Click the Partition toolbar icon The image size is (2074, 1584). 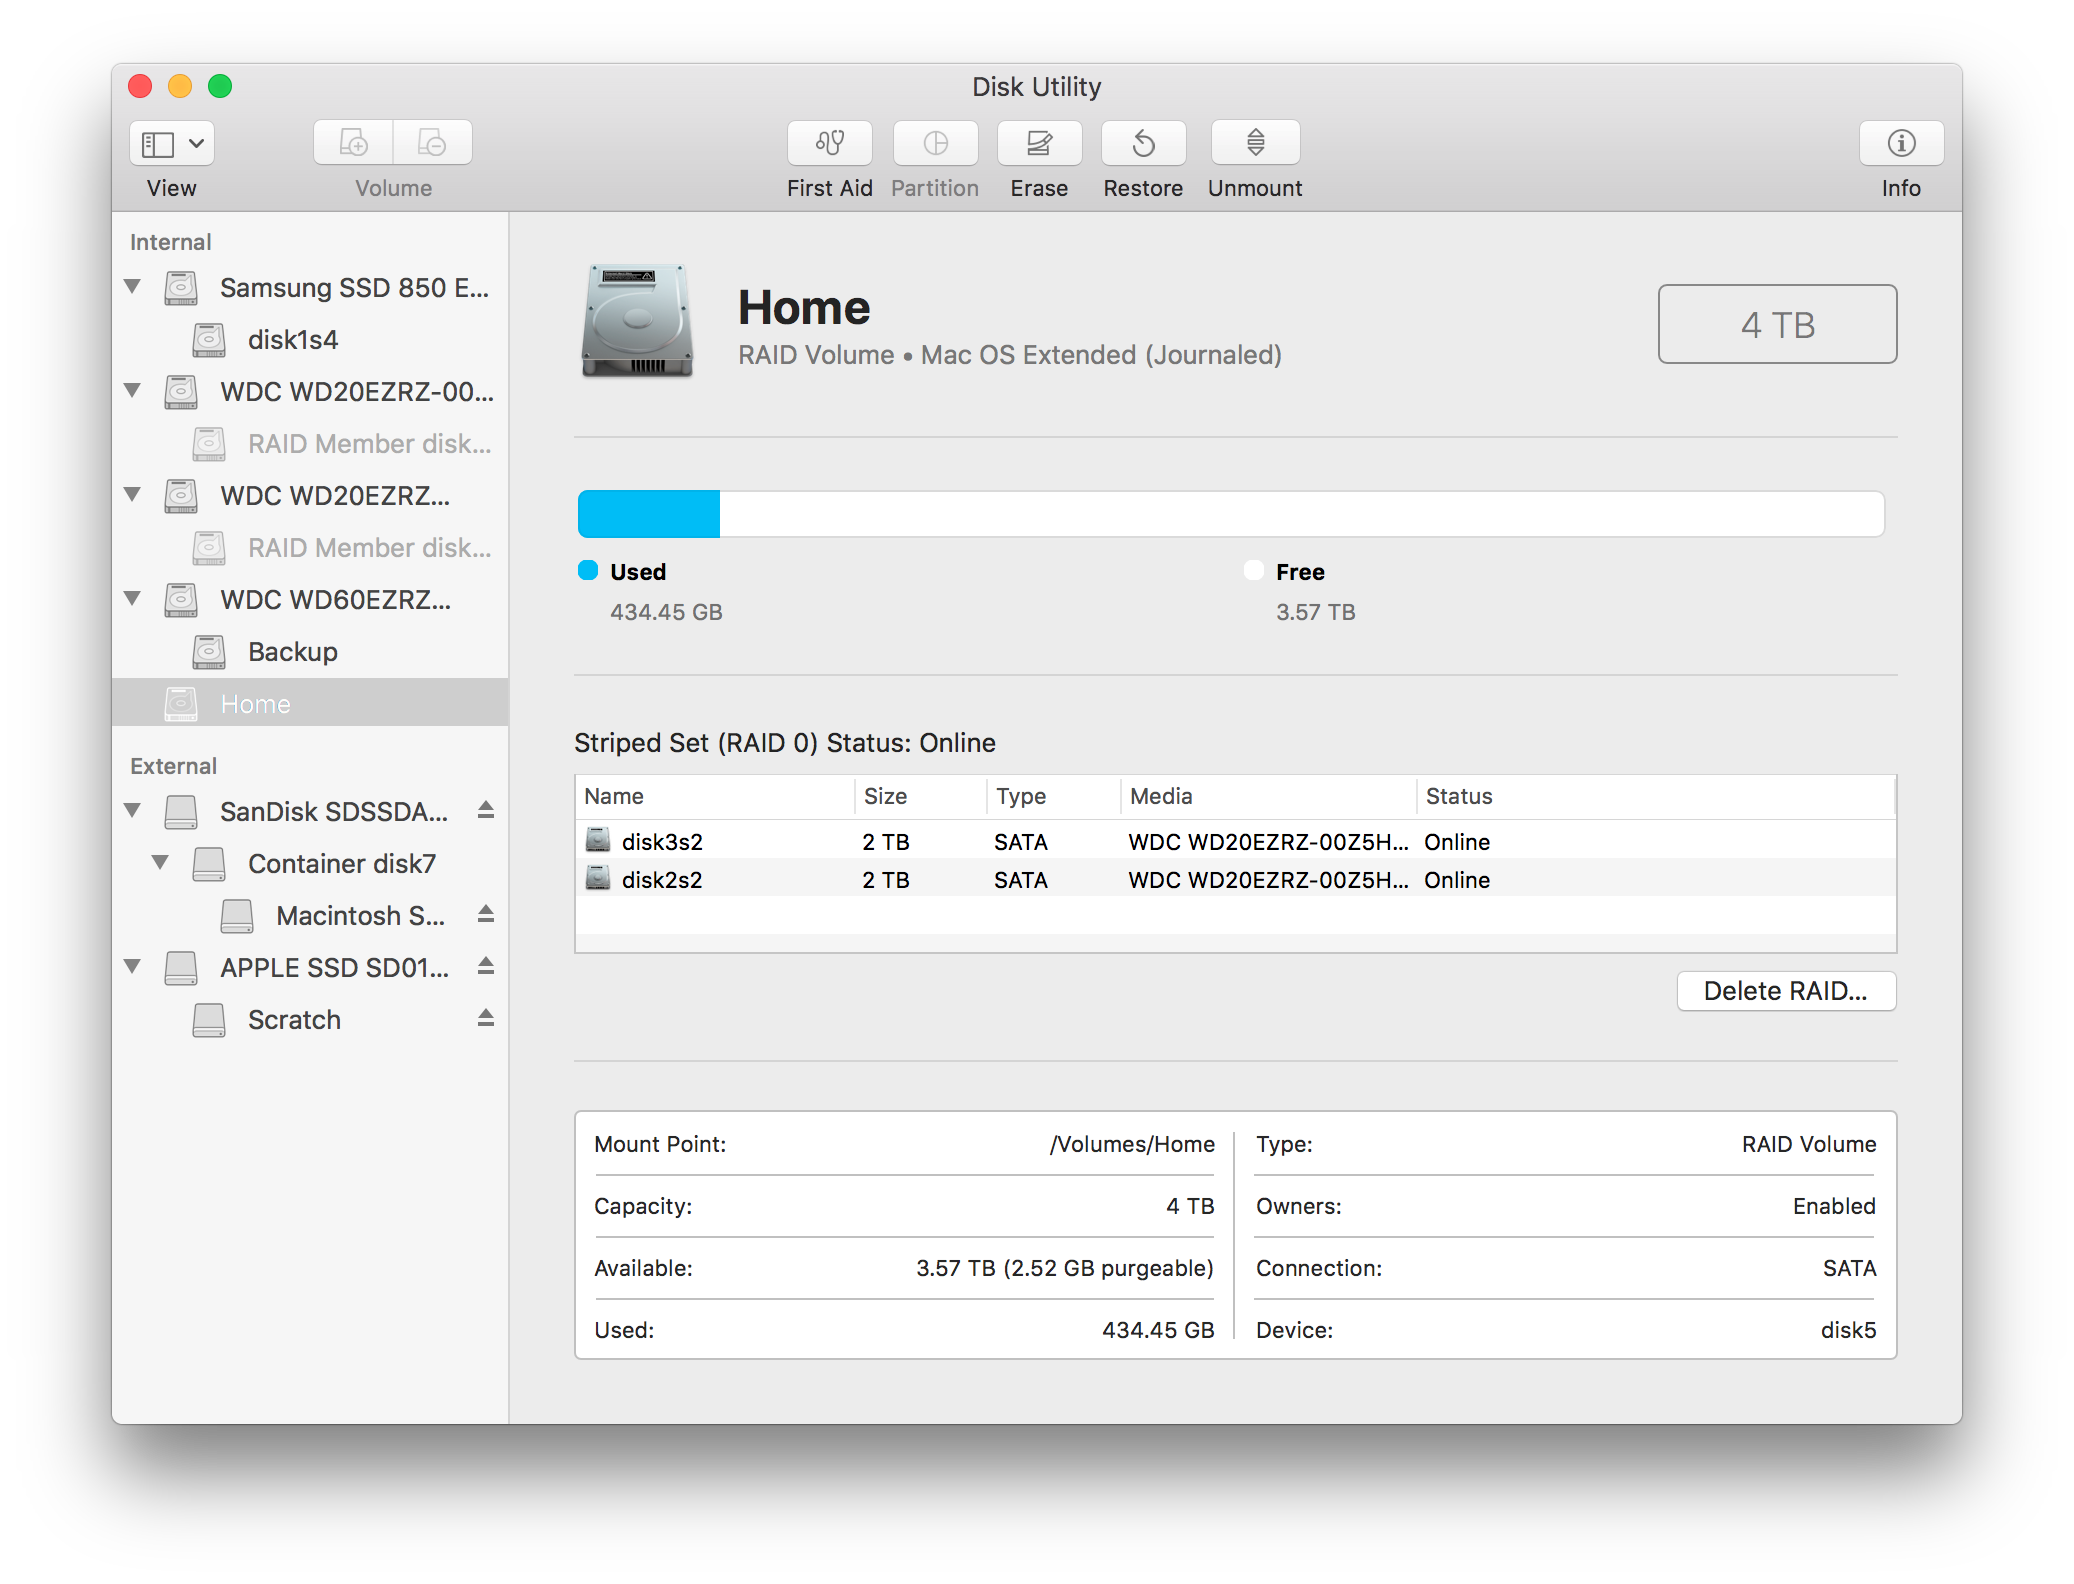(935, 144)
